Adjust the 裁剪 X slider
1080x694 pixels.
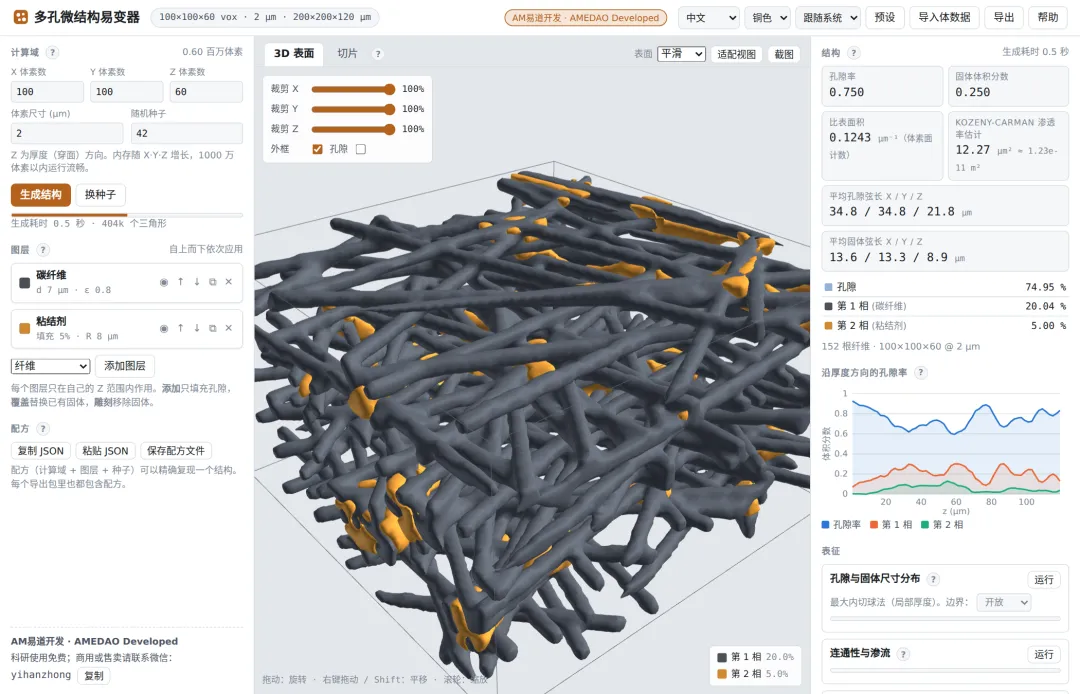[x=353, y=89]
